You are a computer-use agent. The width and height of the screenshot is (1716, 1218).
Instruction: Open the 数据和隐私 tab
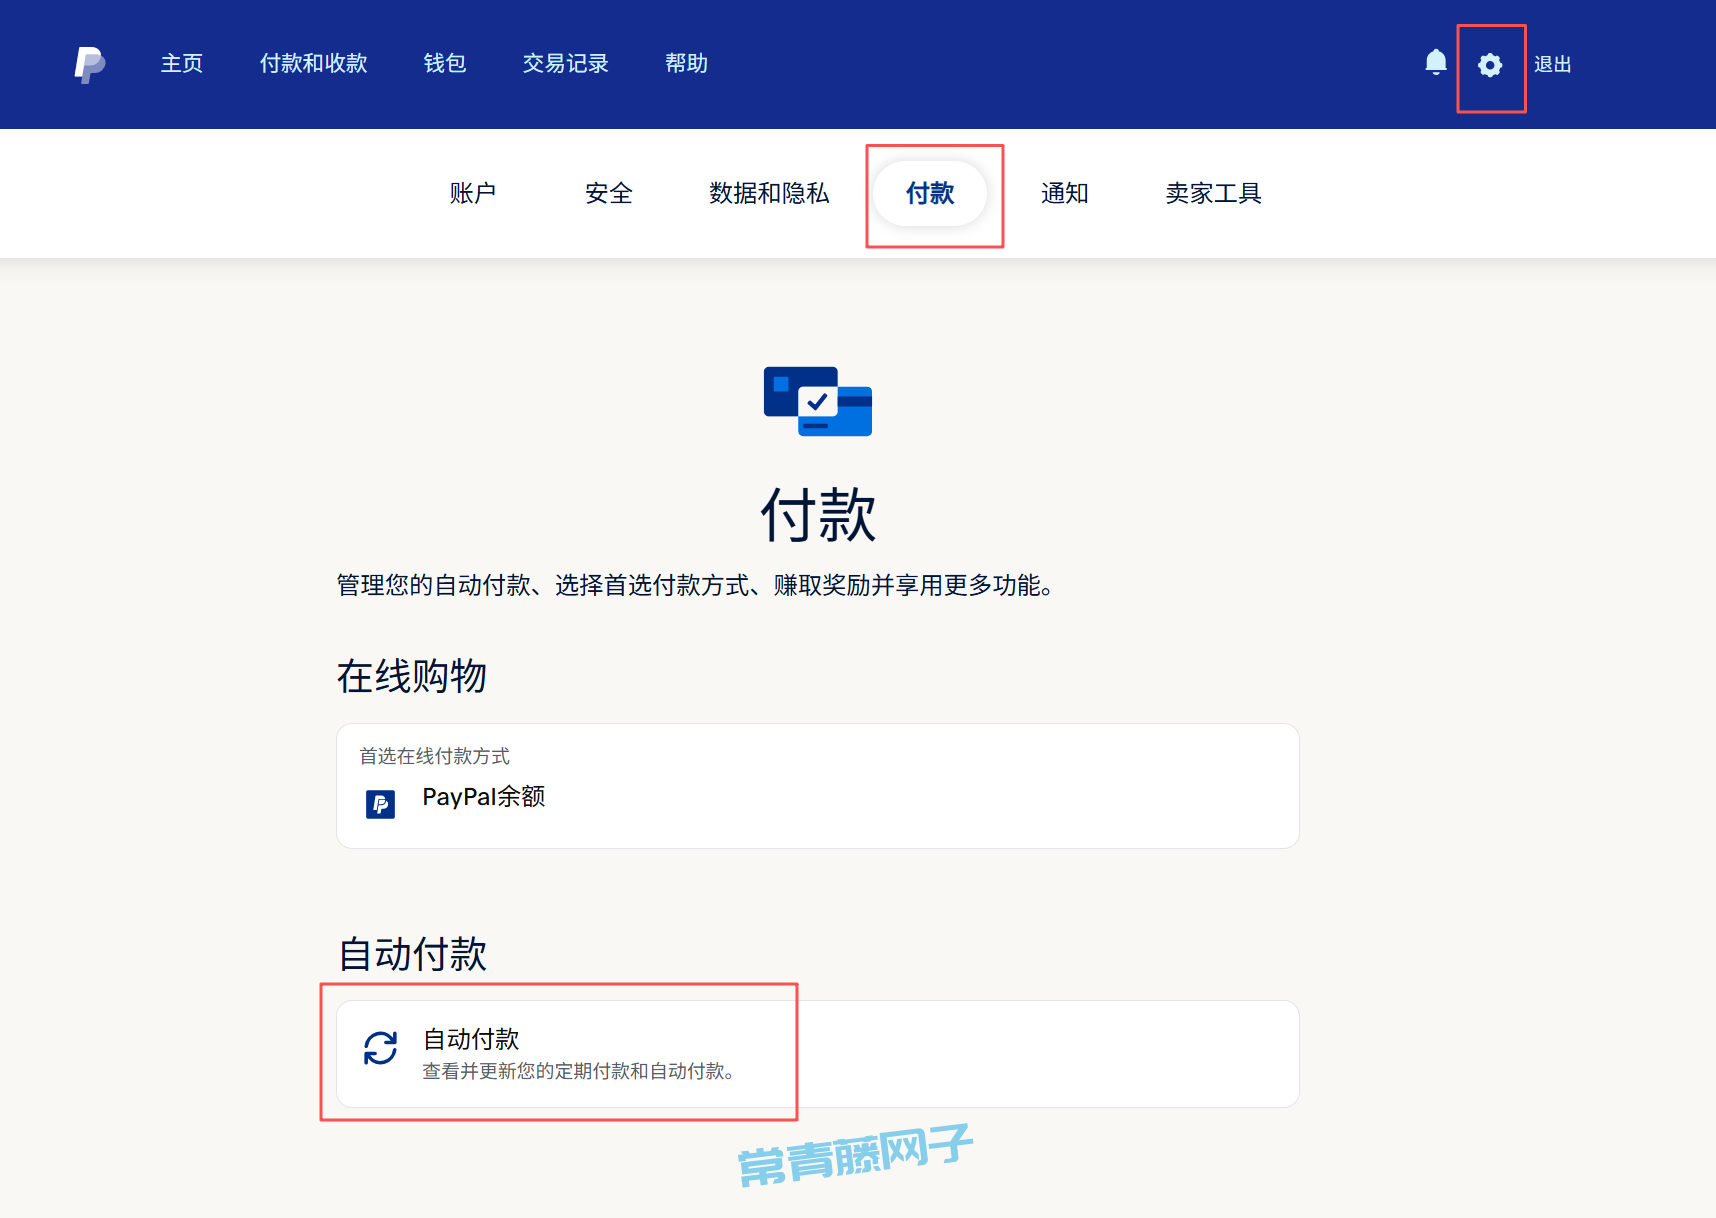click(769, 193)
